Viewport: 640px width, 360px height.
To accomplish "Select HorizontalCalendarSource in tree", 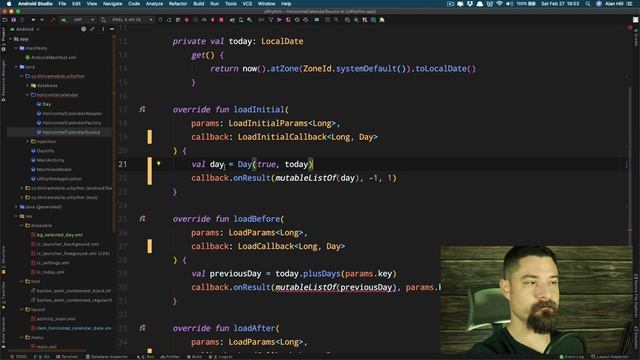I will (68, 132).
